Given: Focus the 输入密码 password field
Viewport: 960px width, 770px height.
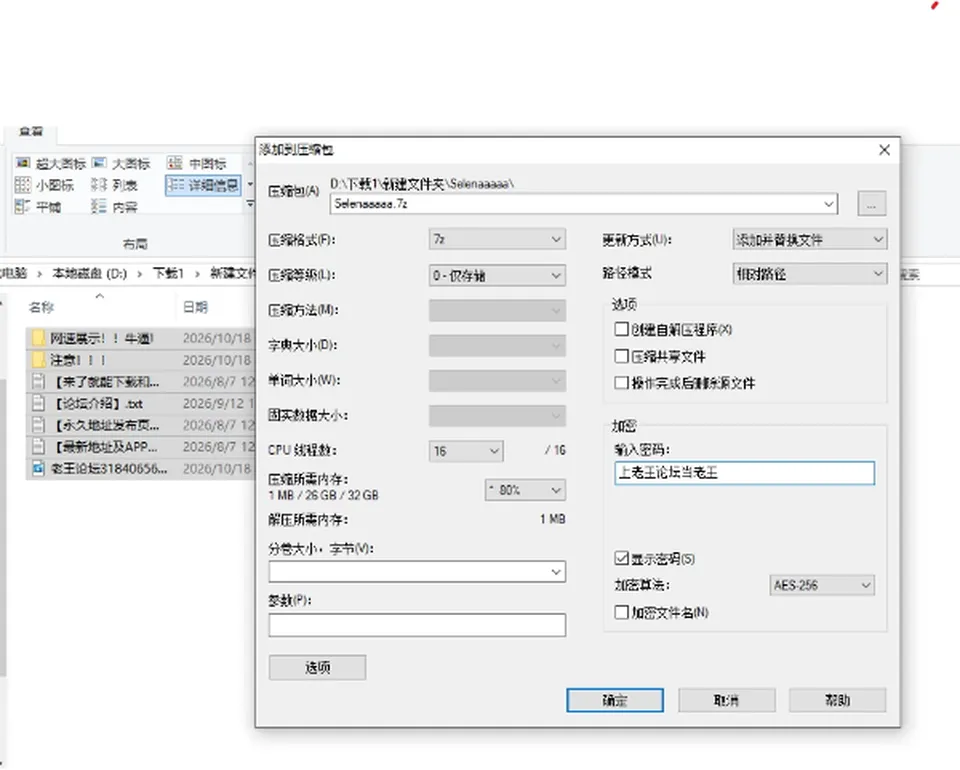Looking at the screenshot, I should pos(744,473).
